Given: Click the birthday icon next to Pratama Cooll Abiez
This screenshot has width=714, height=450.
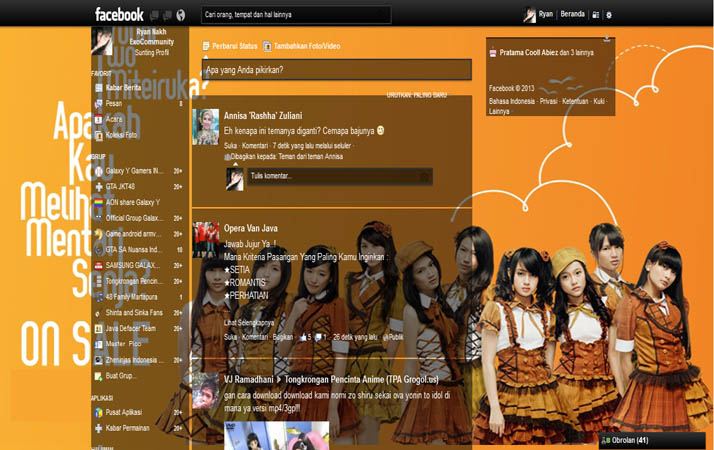Looking at the screenshot, I should [493, 52].
